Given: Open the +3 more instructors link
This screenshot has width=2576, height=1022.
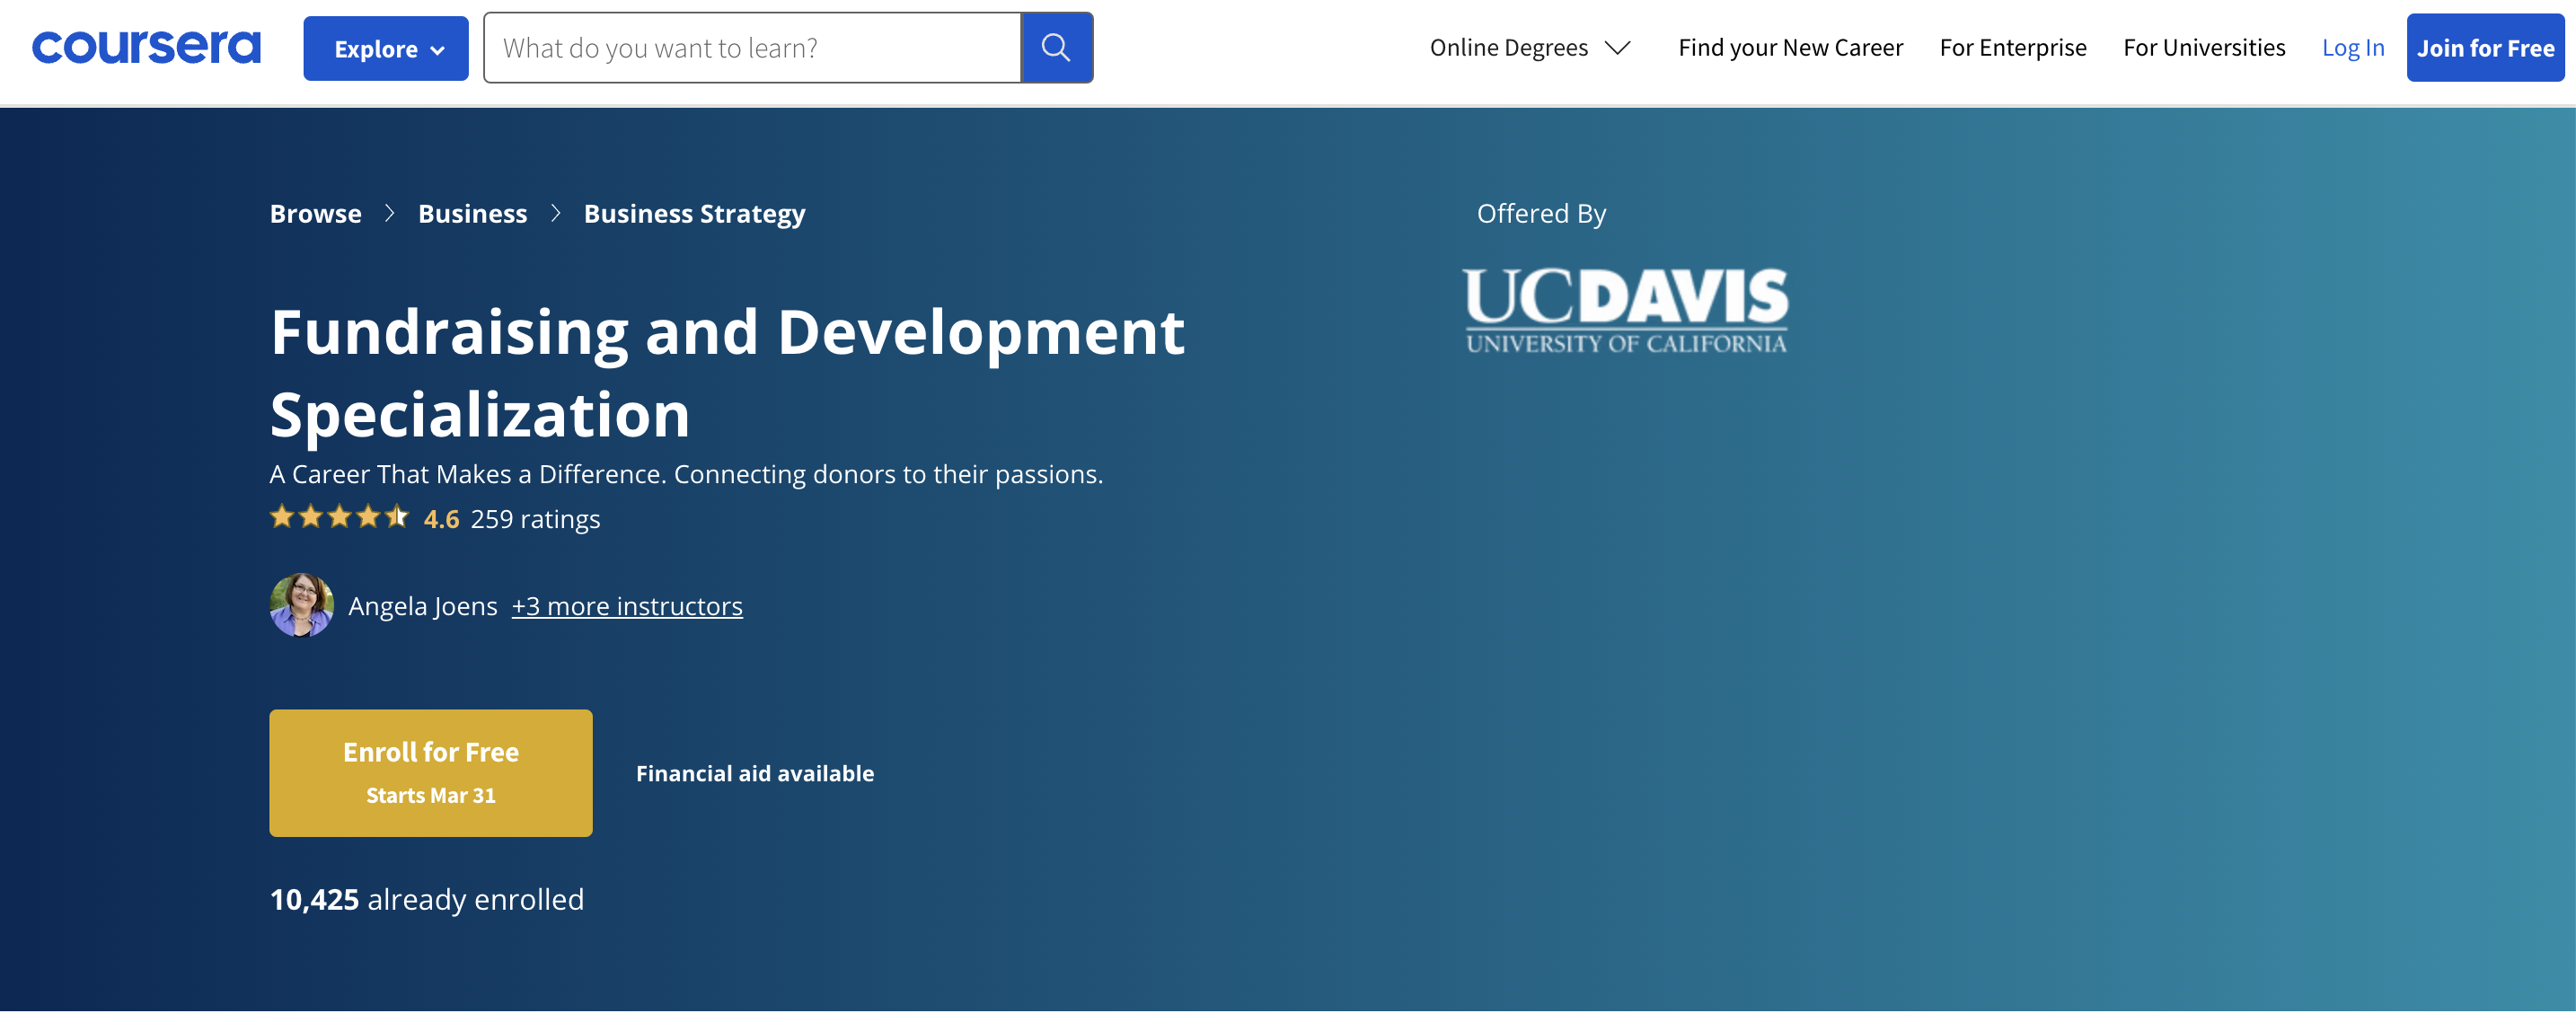Looking at the screenshot, I should [627, 606].
